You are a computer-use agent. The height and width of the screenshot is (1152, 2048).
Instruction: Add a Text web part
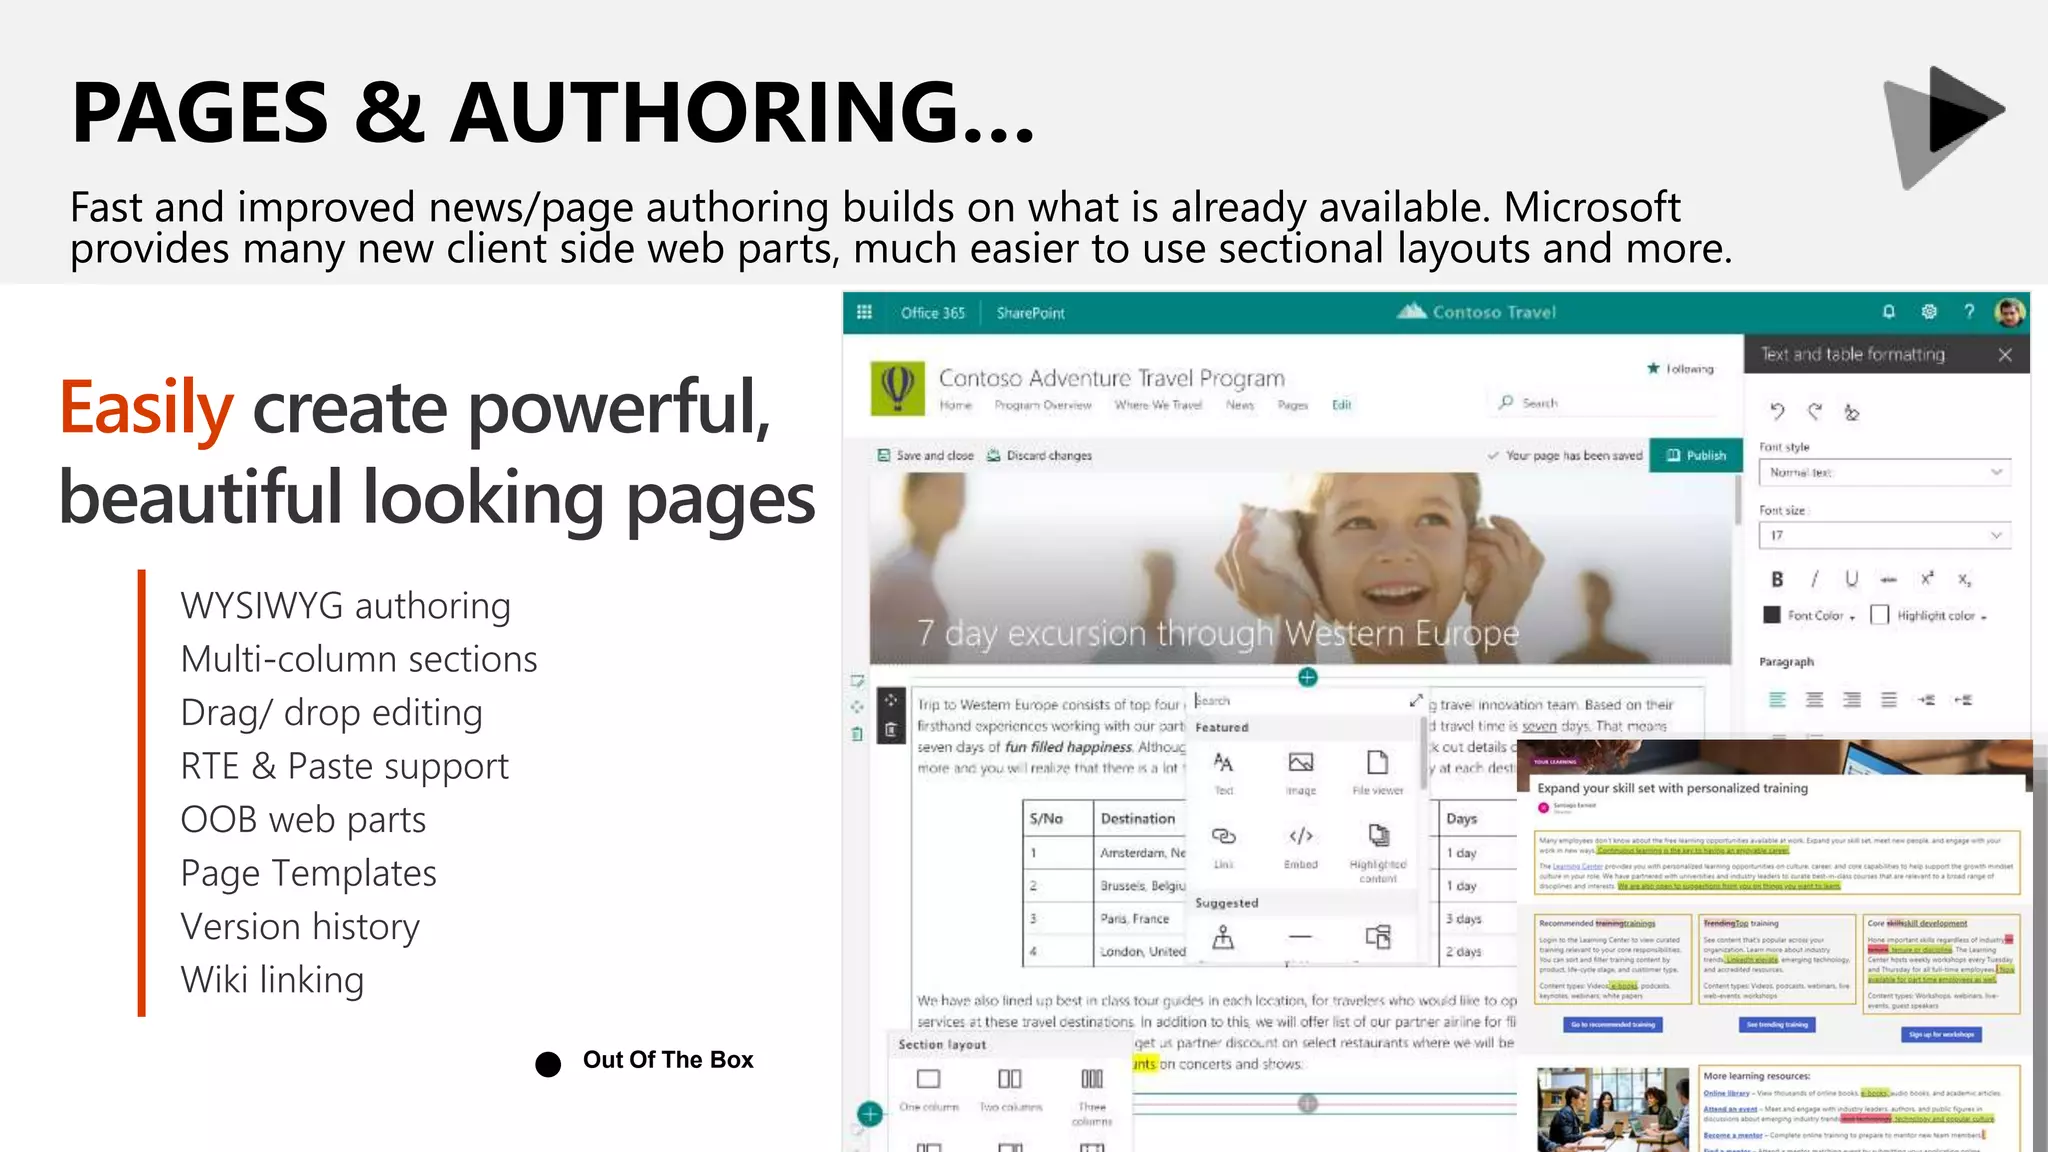(1223, 773)
